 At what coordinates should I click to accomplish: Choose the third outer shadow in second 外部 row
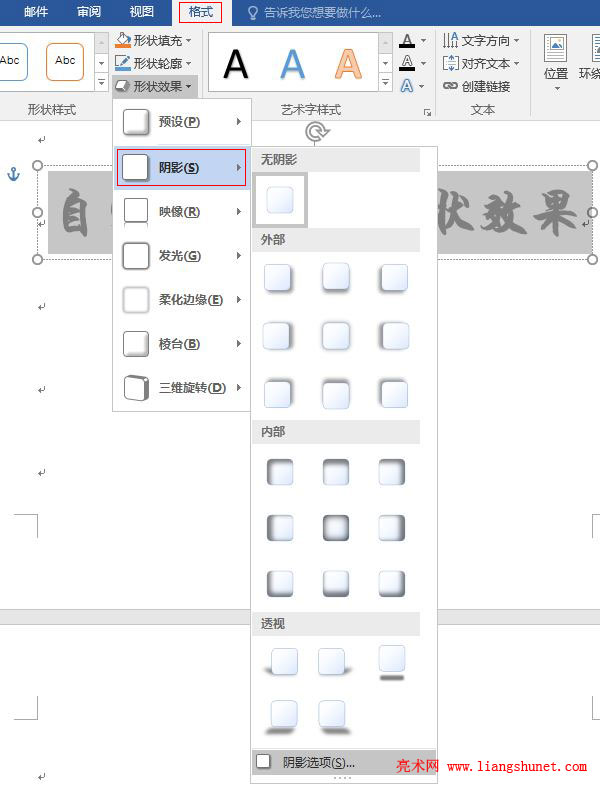[x=395, y=335]
